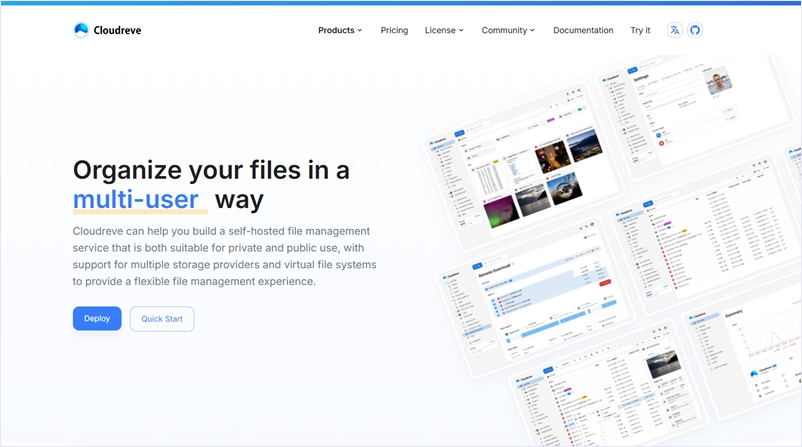
Task: Open the language translation switcher
Action: pos(675,30)
